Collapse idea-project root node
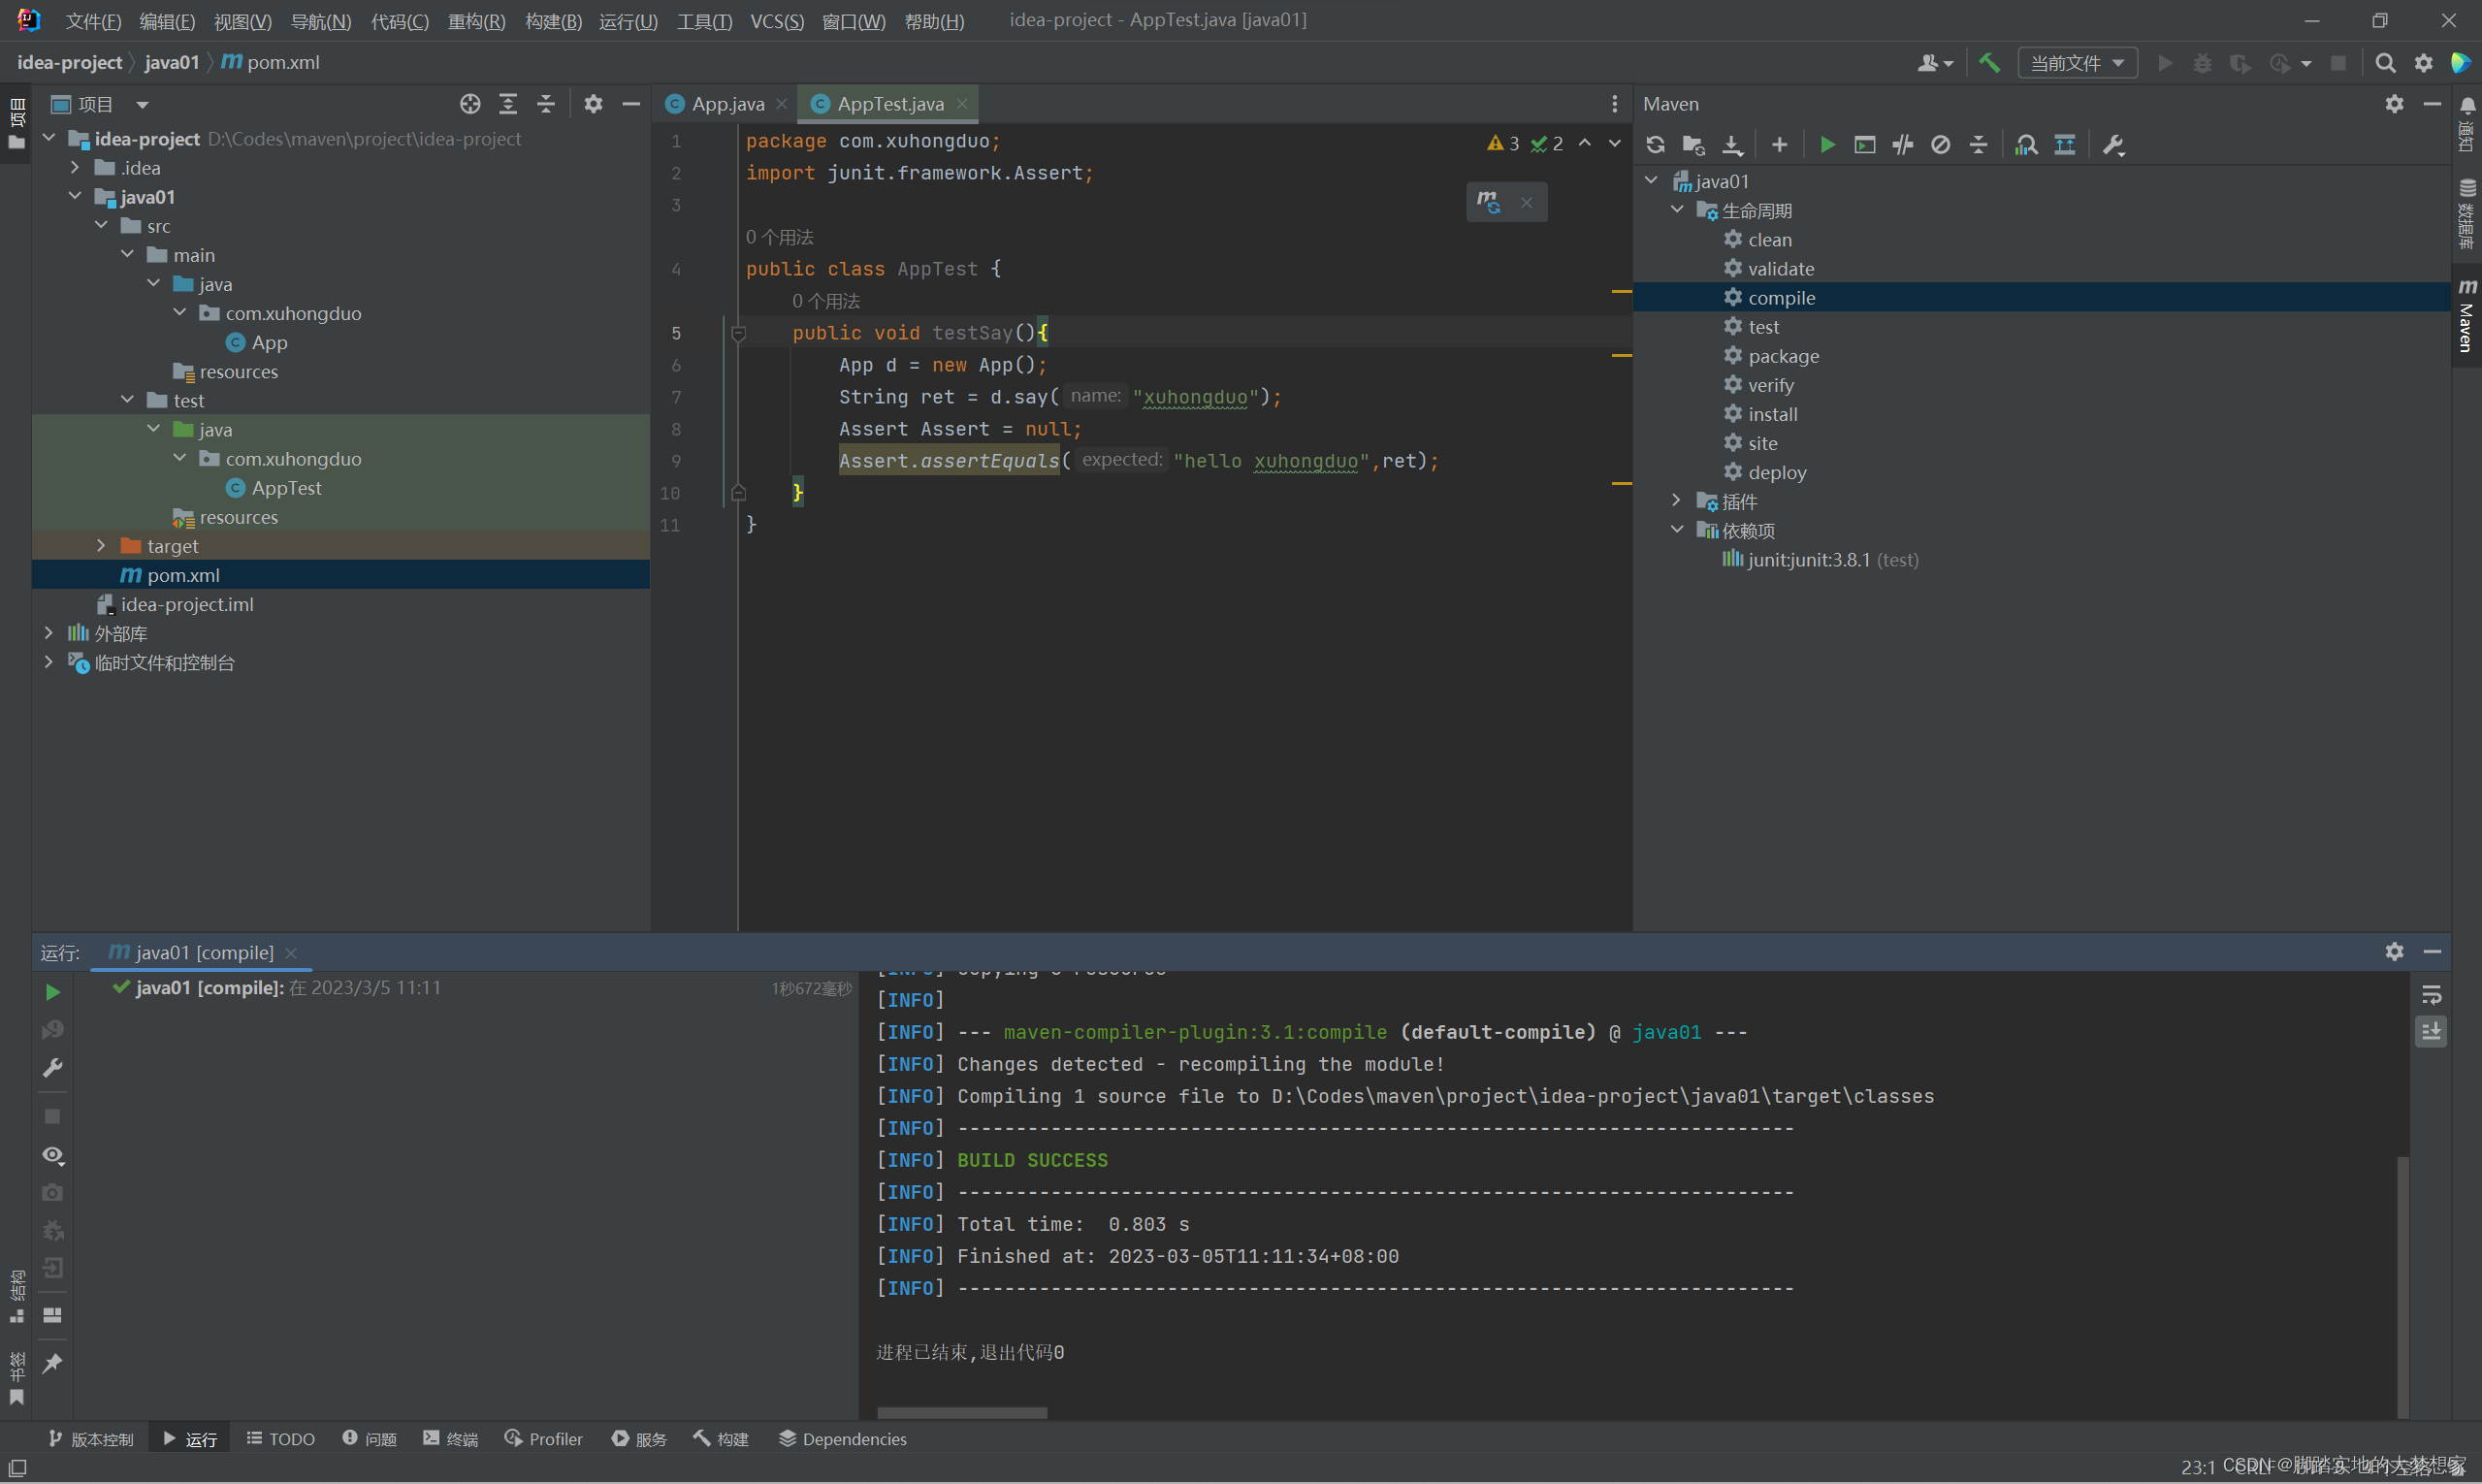Image resolution: width=2482 pixels, height=1484 pixels. [49, 138]
